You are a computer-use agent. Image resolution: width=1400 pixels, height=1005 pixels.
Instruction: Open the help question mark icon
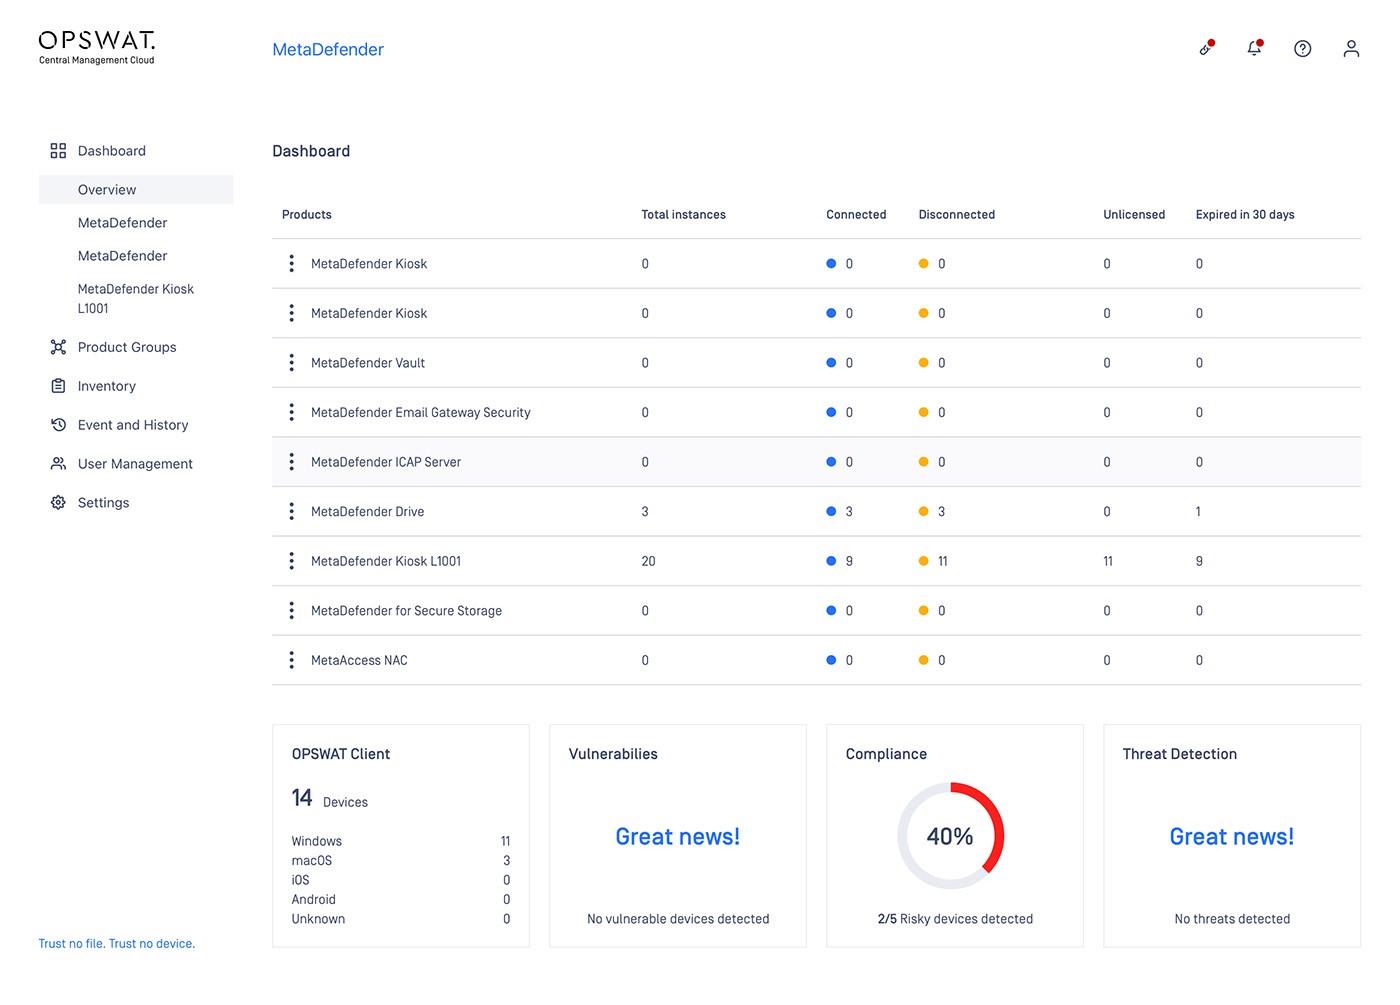point(1302,49)
